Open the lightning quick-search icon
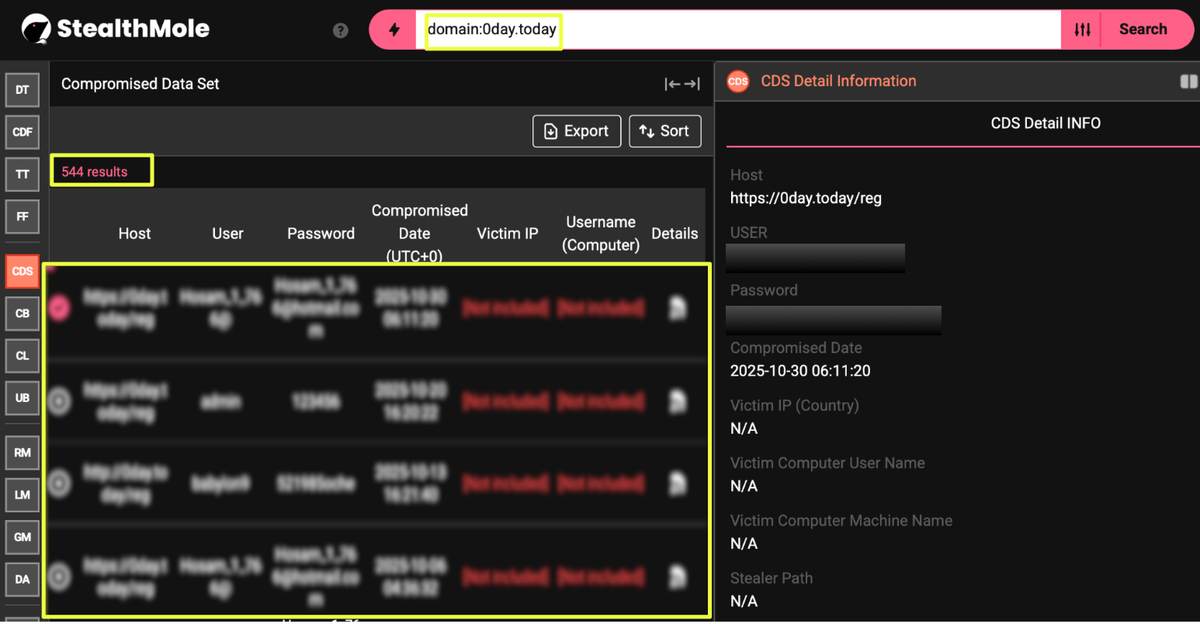This screenshot has height=624, width=1200. pos(392,30)
